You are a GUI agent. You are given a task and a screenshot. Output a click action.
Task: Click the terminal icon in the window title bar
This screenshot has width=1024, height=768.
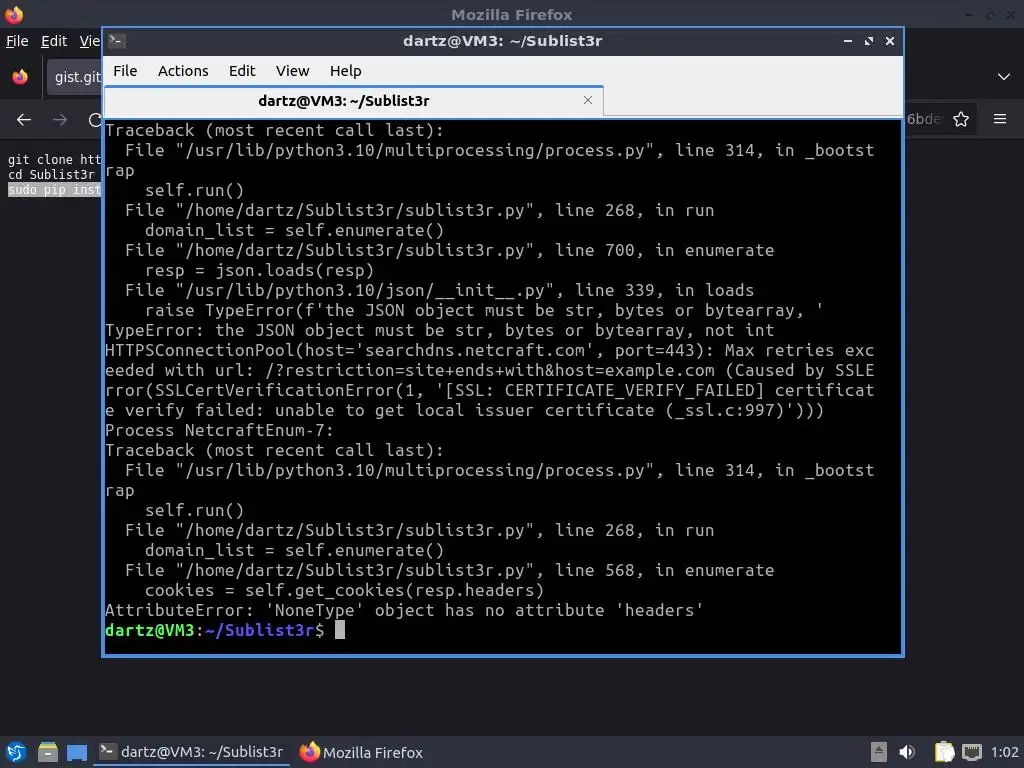point(117,41)
